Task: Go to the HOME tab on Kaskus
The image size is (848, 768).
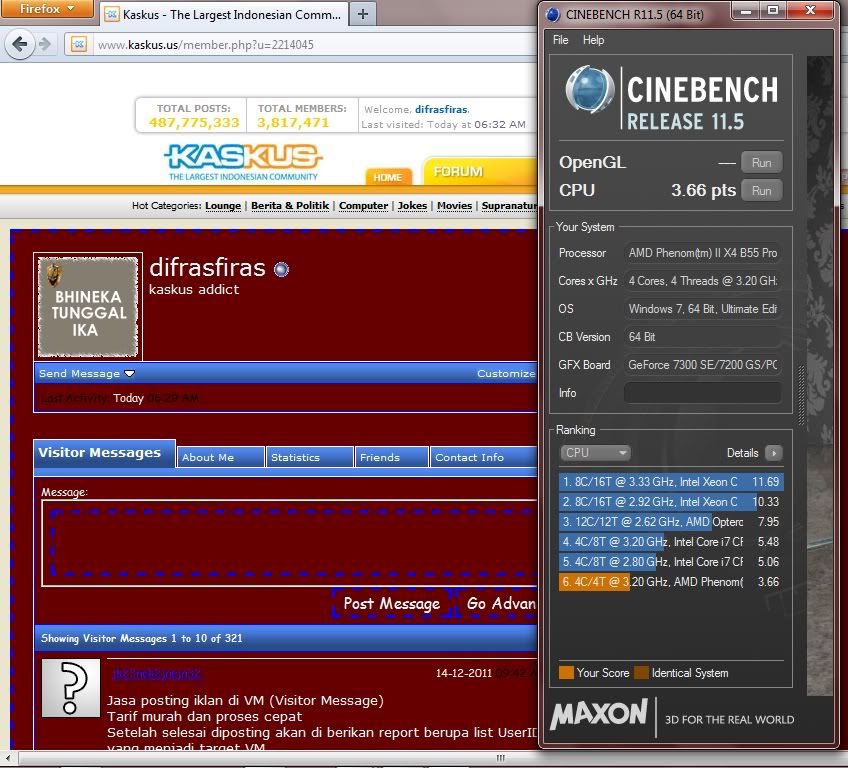Action: (x=388, y=177)
